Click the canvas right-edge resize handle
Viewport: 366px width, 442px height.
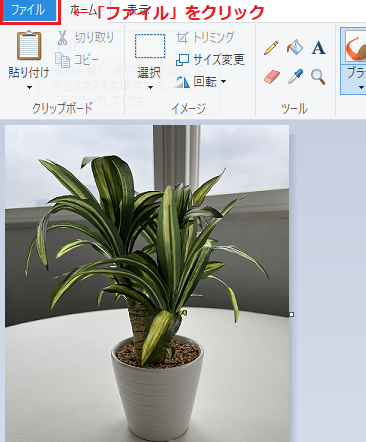pyautogui.click(x=292, y=314)
